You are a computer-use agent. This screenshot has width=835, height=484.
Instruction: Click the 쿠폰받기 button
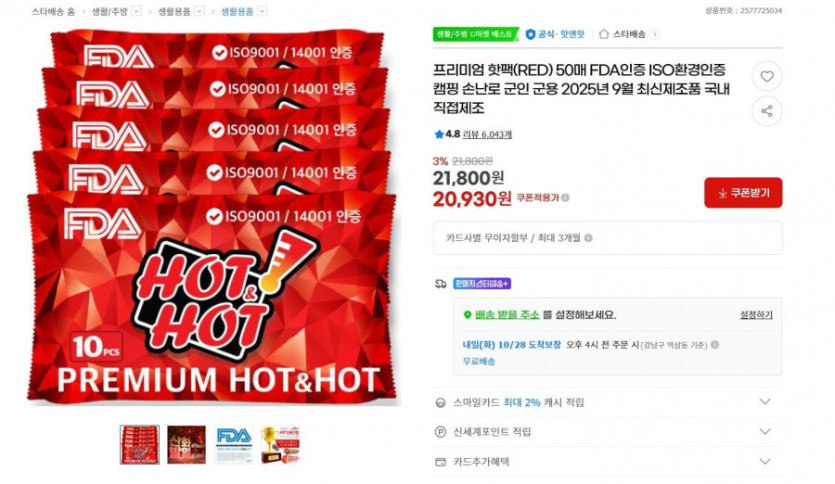tap(743, 193)
